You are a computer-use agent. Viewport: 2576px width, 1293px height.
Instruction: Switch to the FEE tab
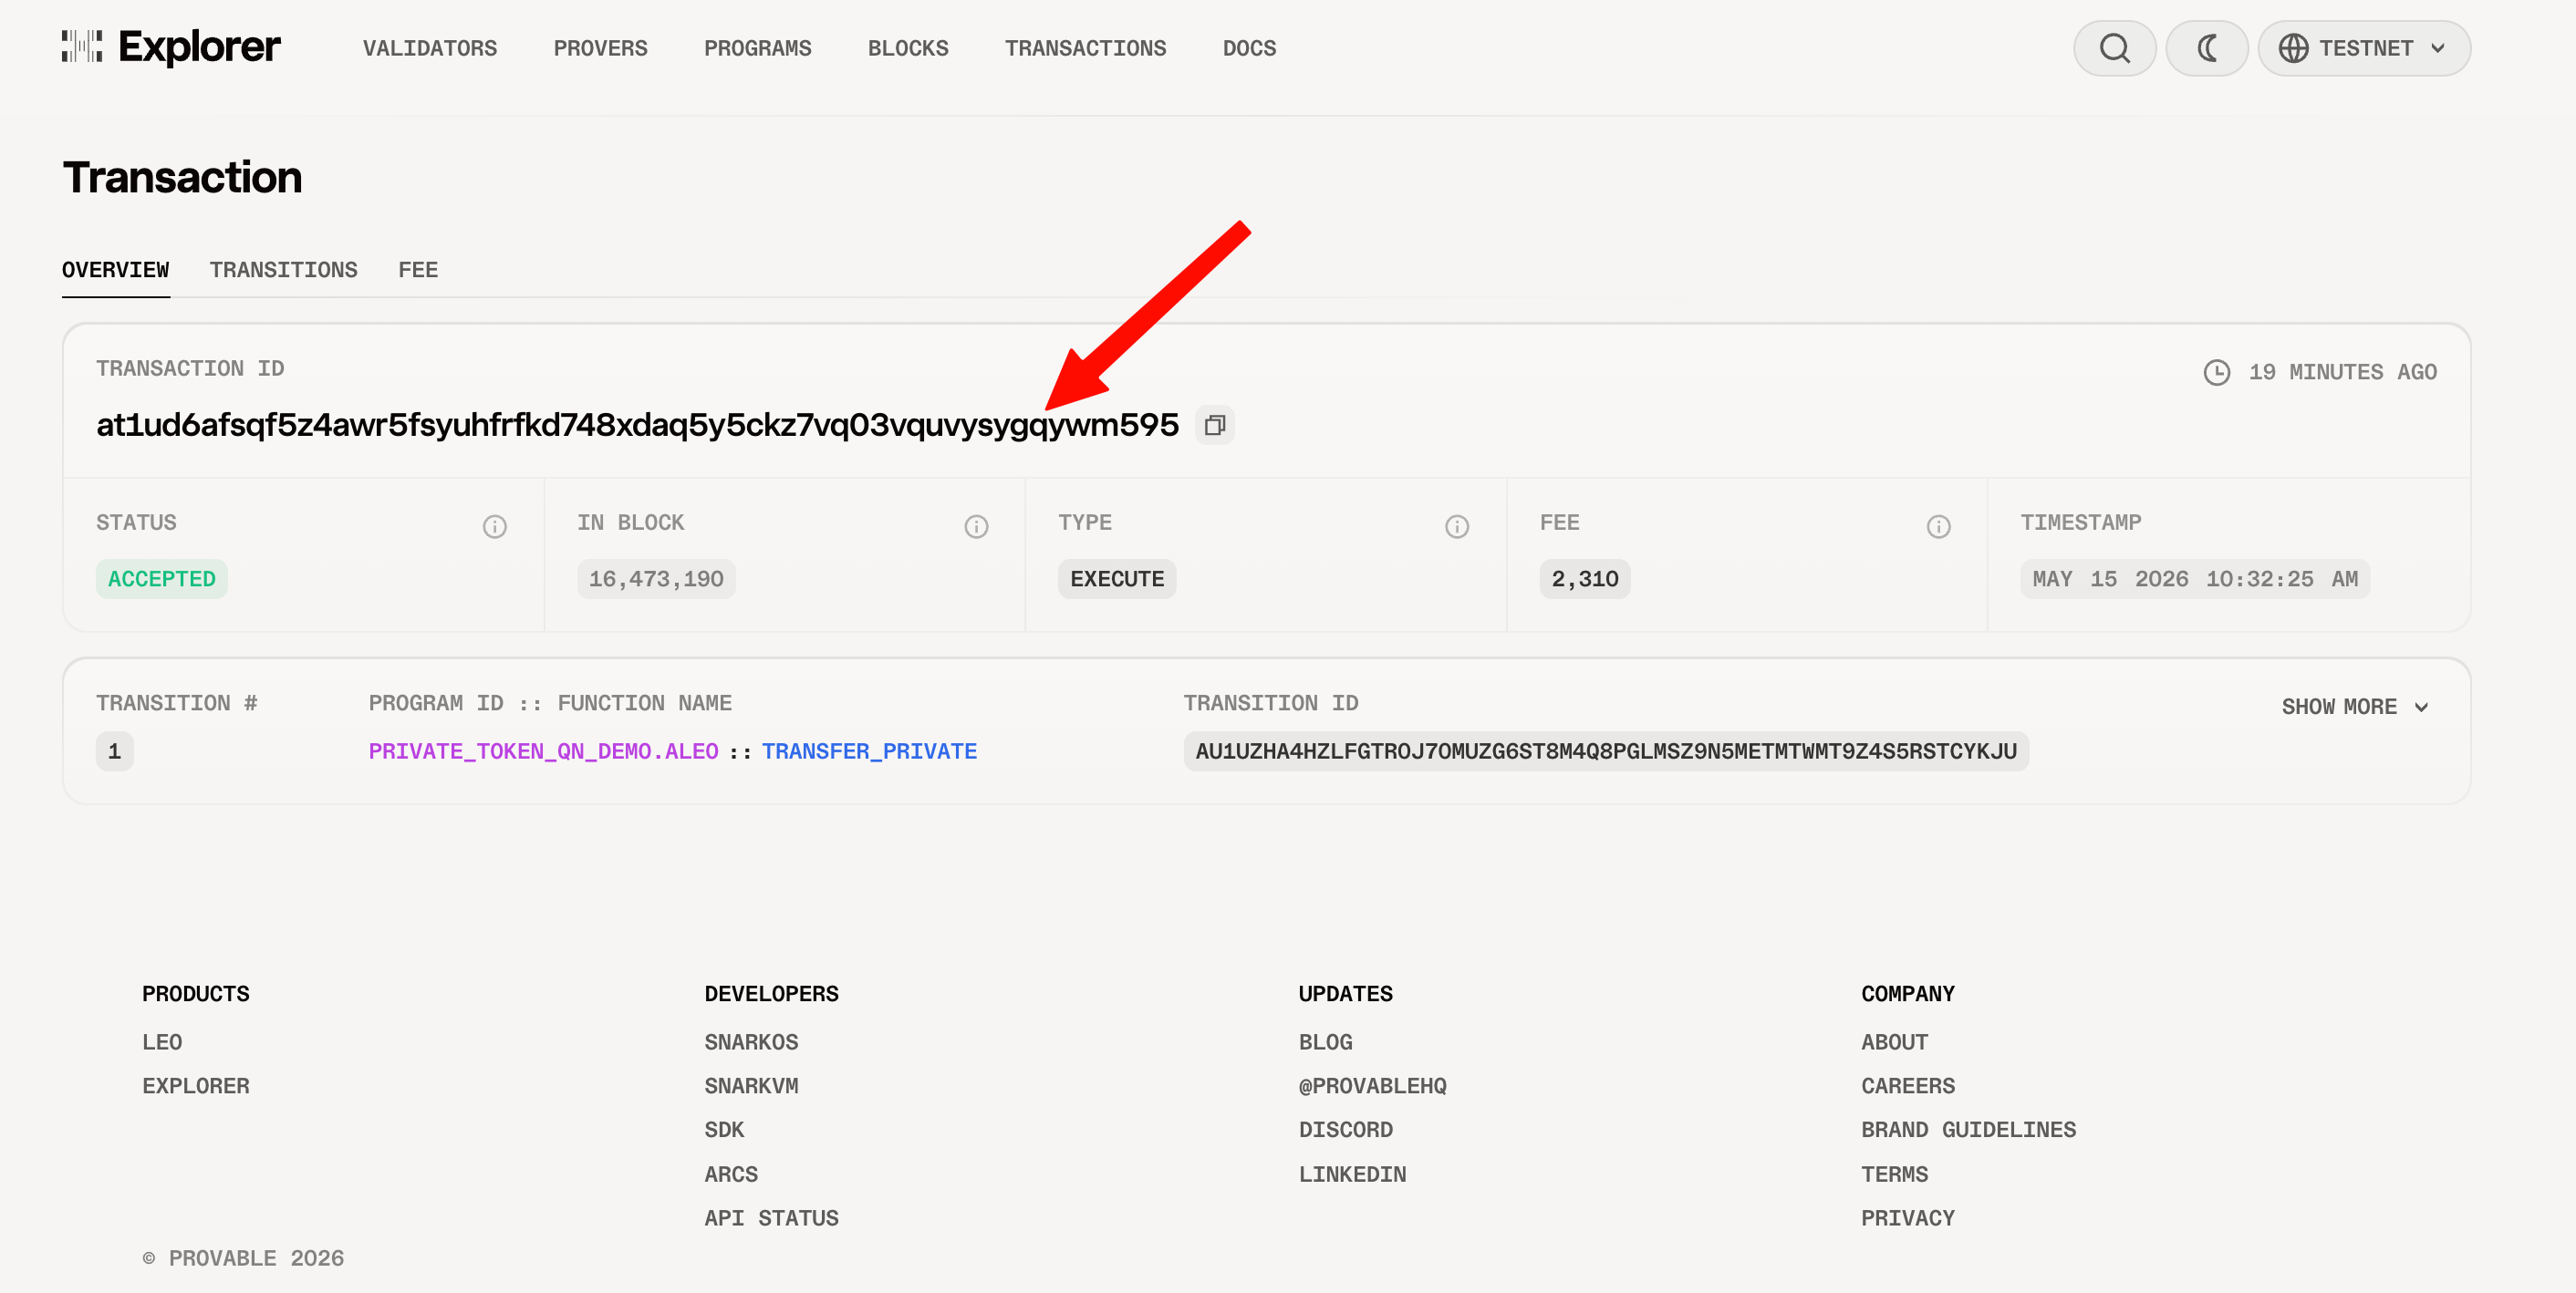coord(418,270)
